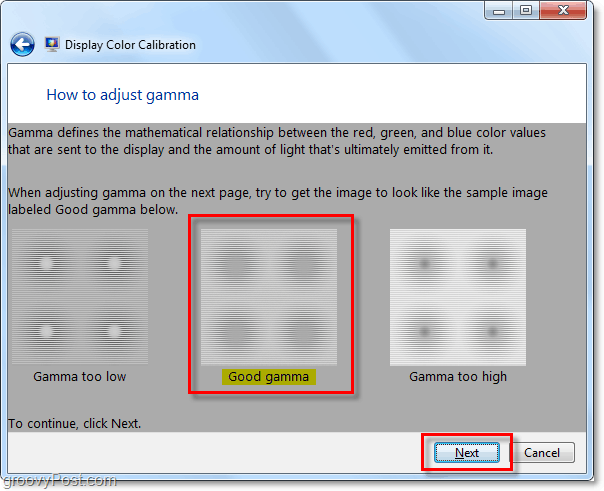Click the 'Gamma too low' label

[x=80, y=377]
